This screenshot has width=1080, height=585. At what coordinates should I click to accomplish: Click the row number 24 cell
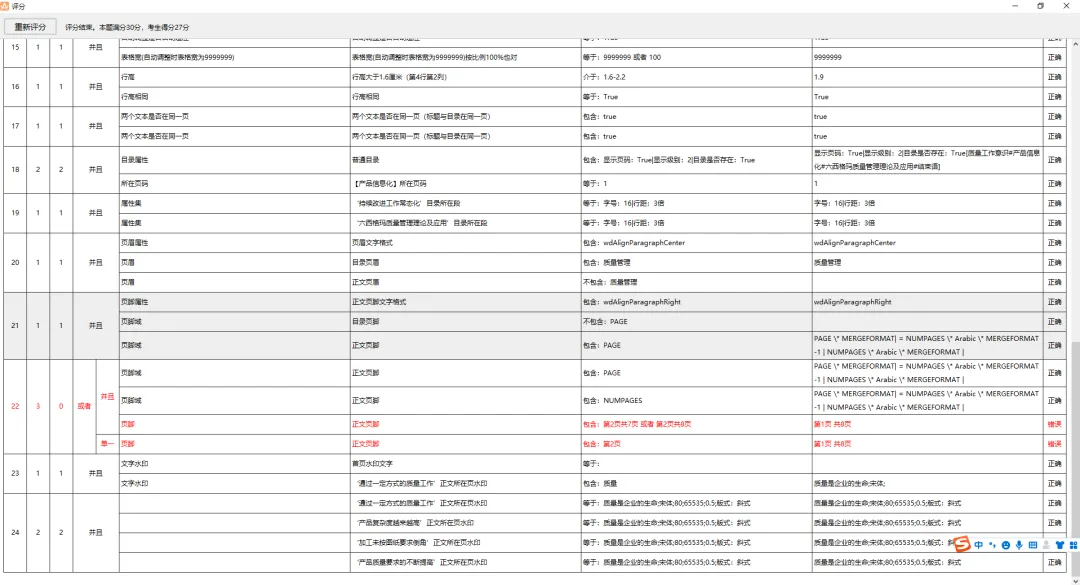(x=15, y=533)
